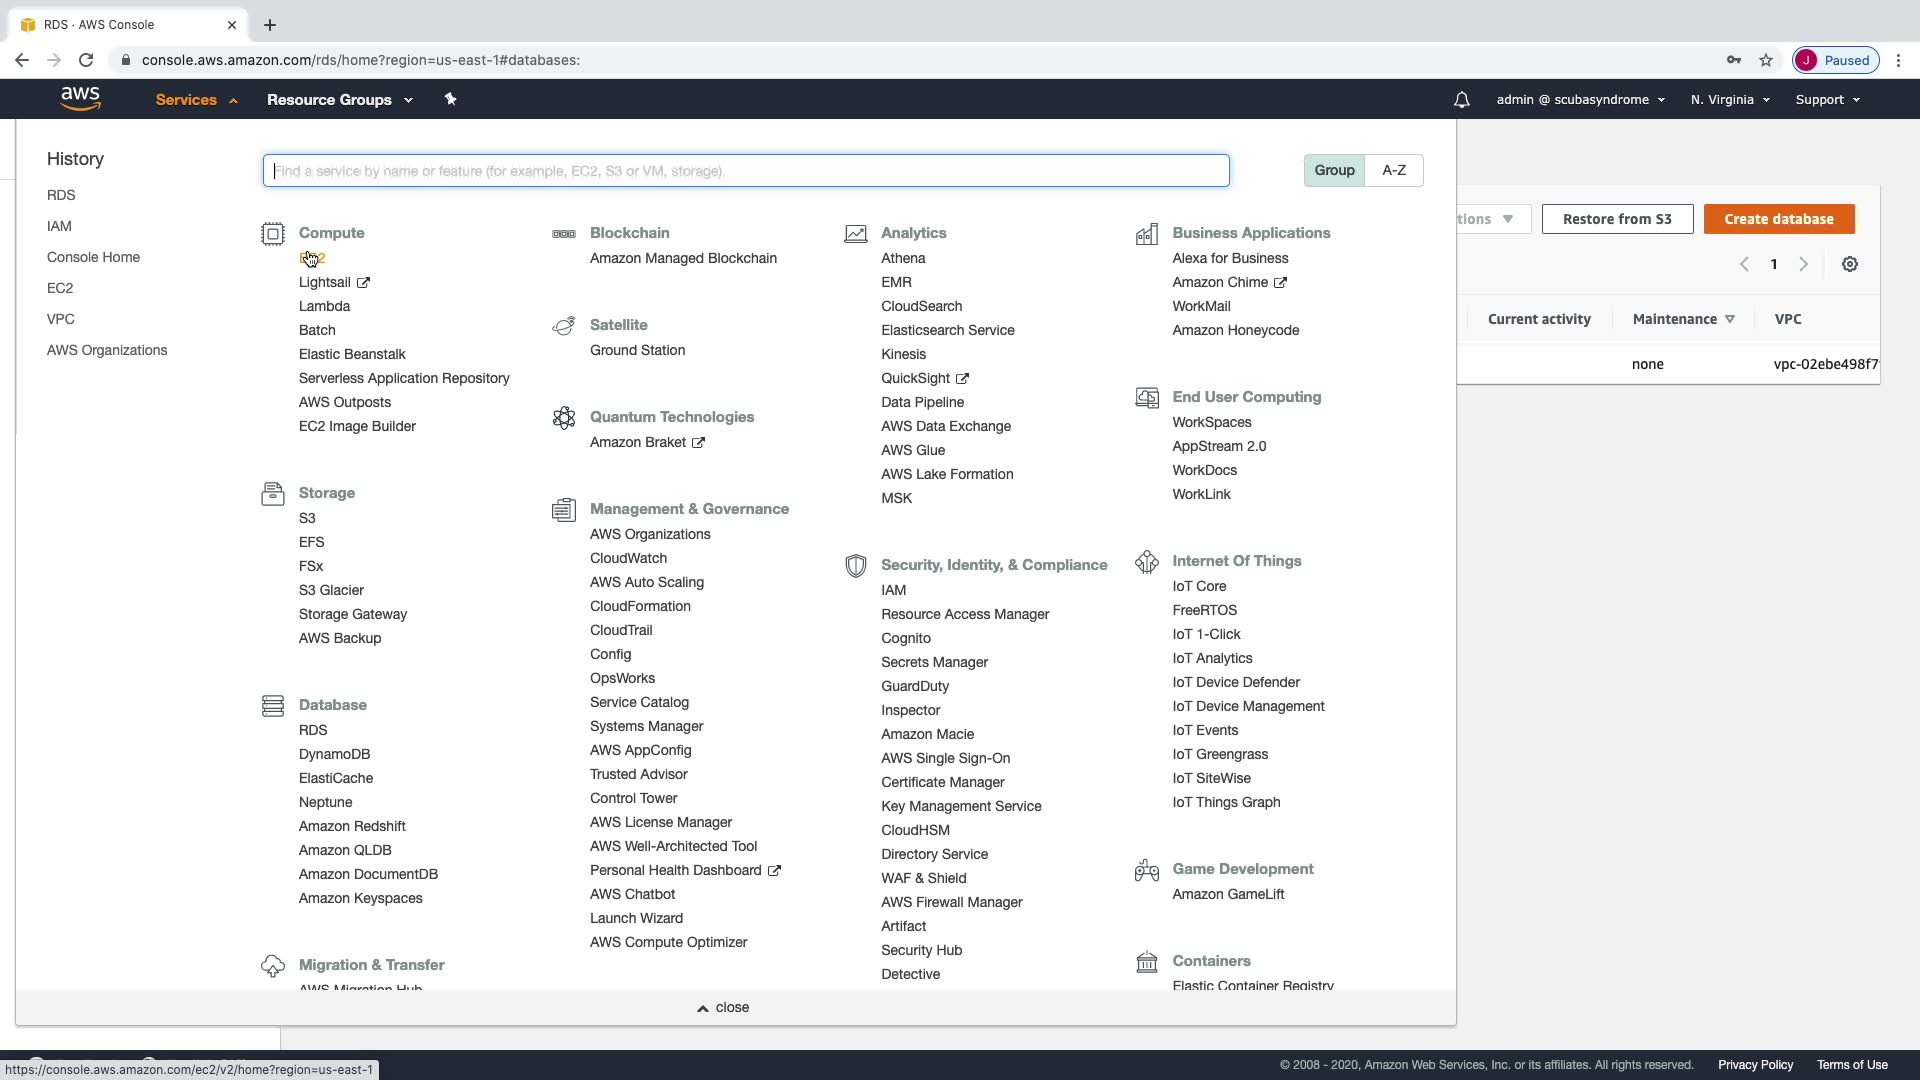Screen dimensions: 1920x1080
Task: Bookmark page with star icon
Action: pos(1766,60)
